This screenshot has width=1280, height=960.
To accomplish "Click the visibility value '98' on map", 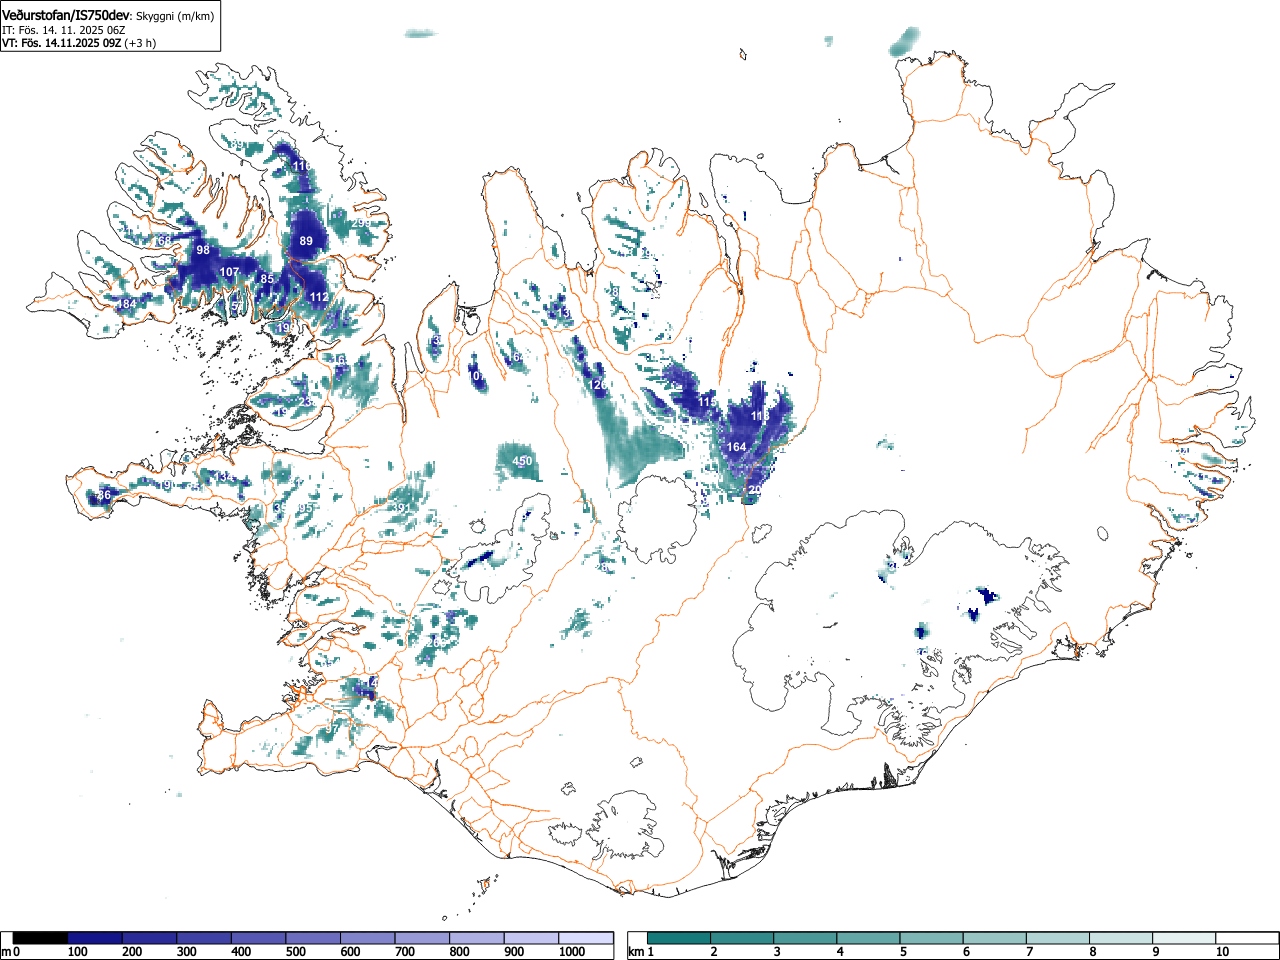I will point(203,250).
